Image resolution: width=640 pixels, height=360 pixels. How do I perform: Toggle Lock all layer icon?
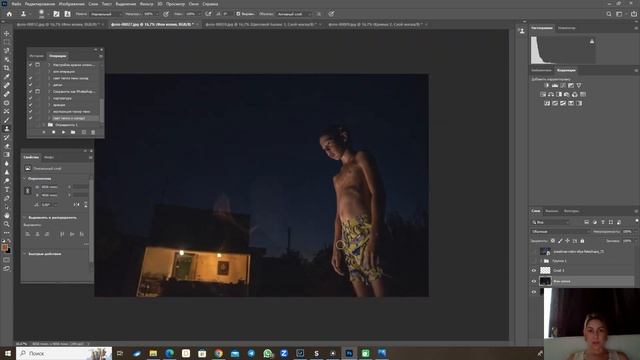582,241
